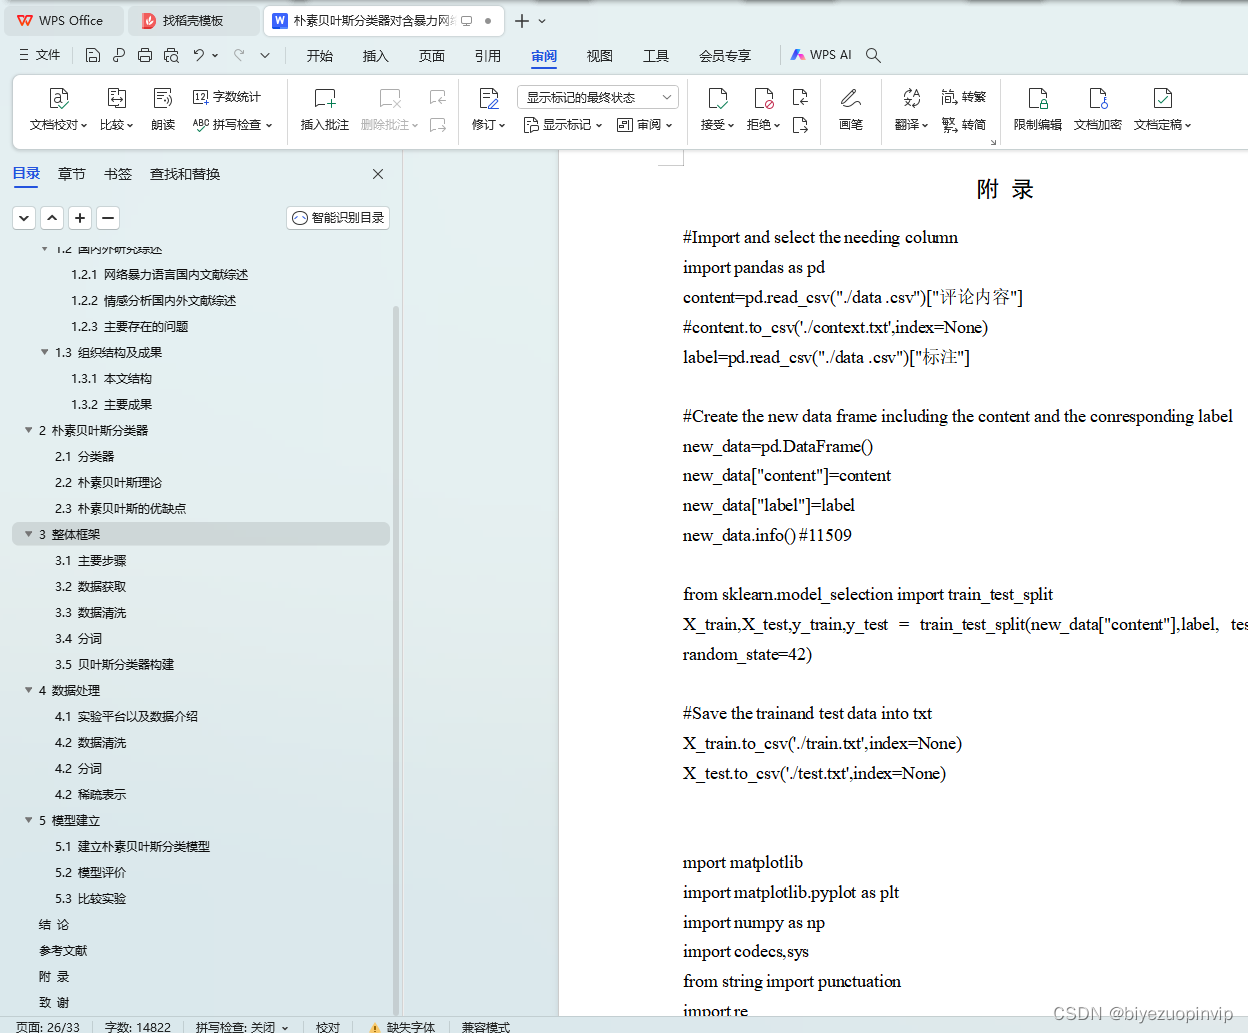The image size is (1248, 1033).
Task: Click the 拒绝 reject changes icon
Action: (763, 98)
